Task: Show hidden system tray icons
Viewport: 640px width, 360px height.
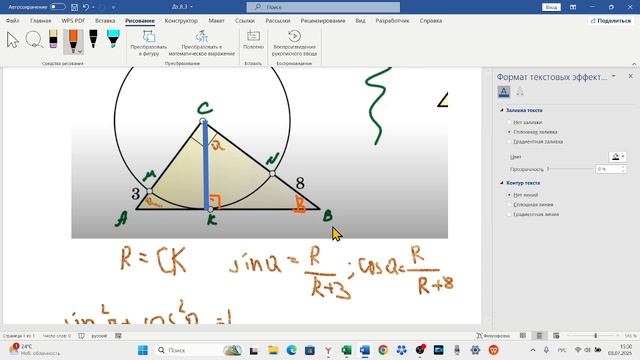Action: pos(533,350)
